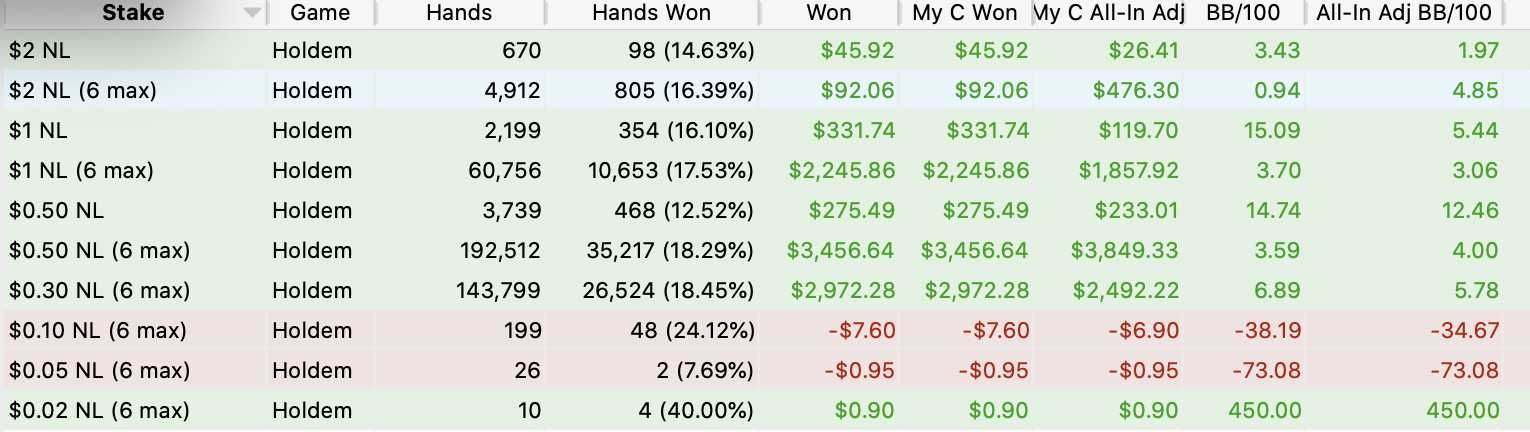The image size is (1530, 432).
Task: Sort by My C Won column
Action: pos(965,14)
